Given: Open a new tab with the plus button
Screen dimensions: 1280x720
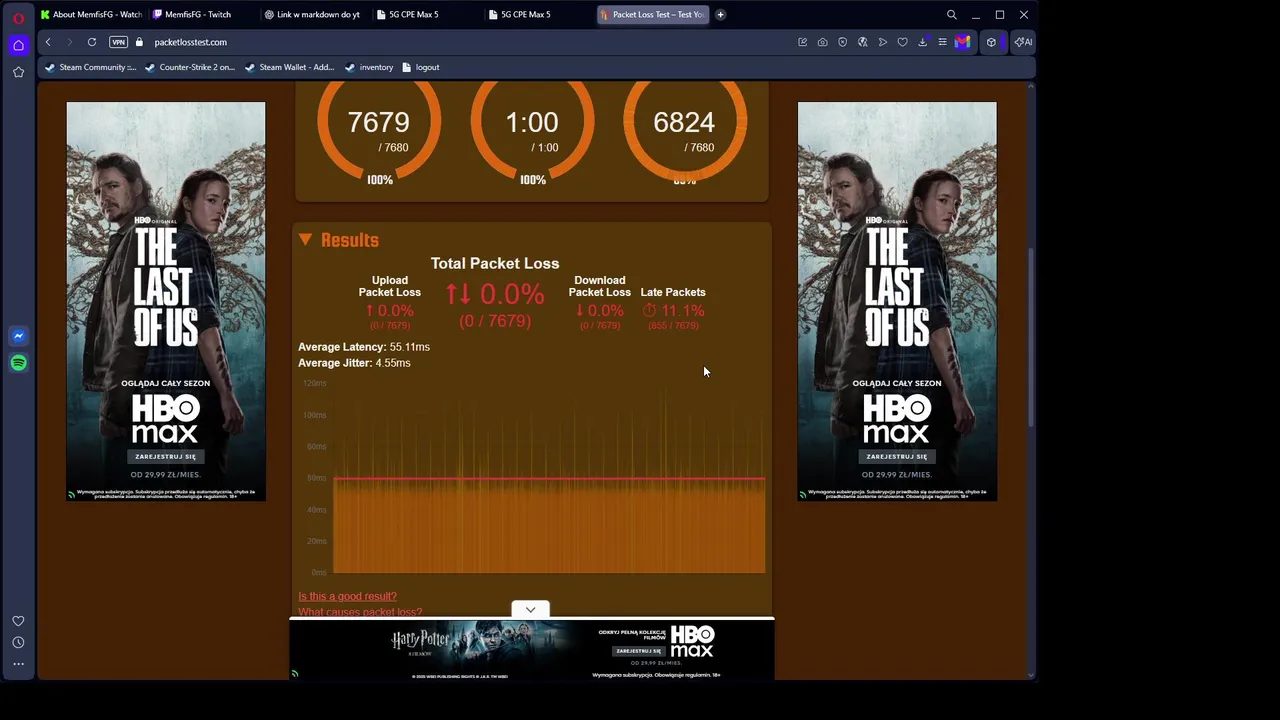Looking at the screenshot, I should click(x=720, y=15).
